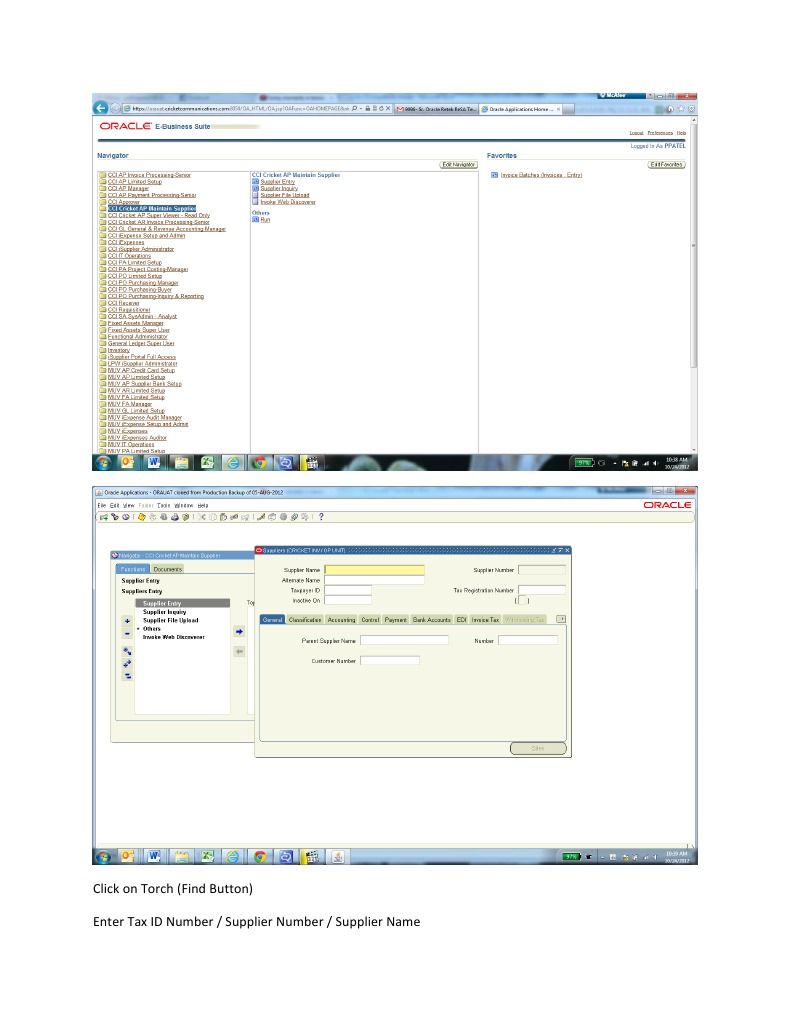Click the browser address bar URL
This screenshot has width=791, height=1023.
point(240,109)
